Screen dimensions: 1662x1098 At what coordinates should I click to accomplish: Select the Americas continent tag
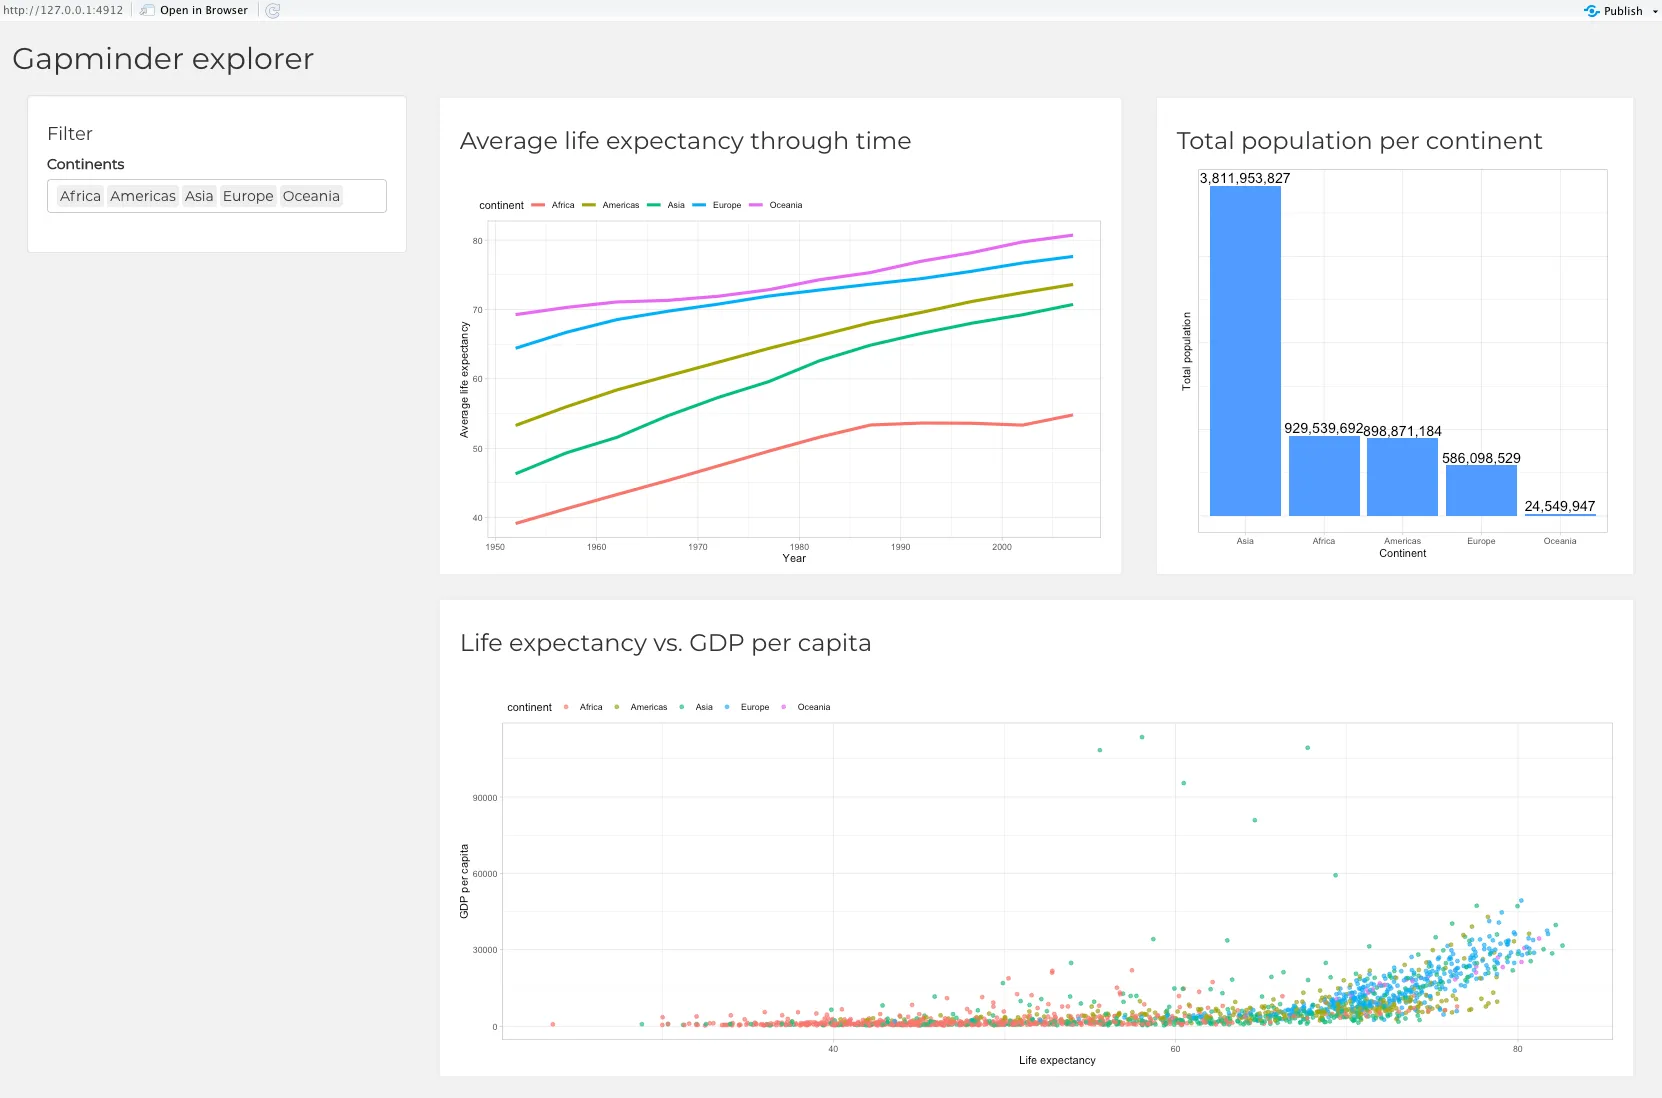click(x=142, y=196)
